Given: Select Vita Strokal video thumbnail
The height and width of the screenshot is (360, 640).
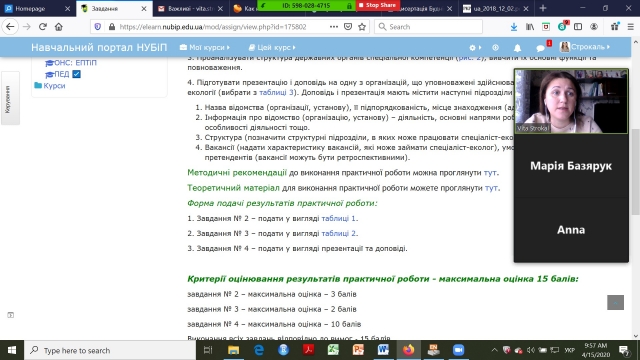Looking at the screenshot, I should [x=571, y=101].
